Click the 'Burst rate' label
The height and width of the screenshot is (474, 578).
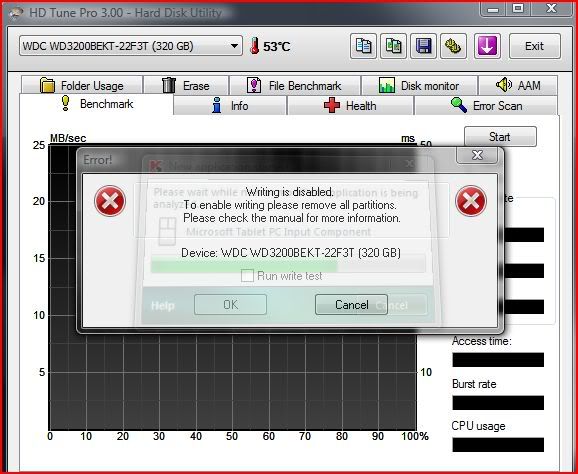point(474,384)
